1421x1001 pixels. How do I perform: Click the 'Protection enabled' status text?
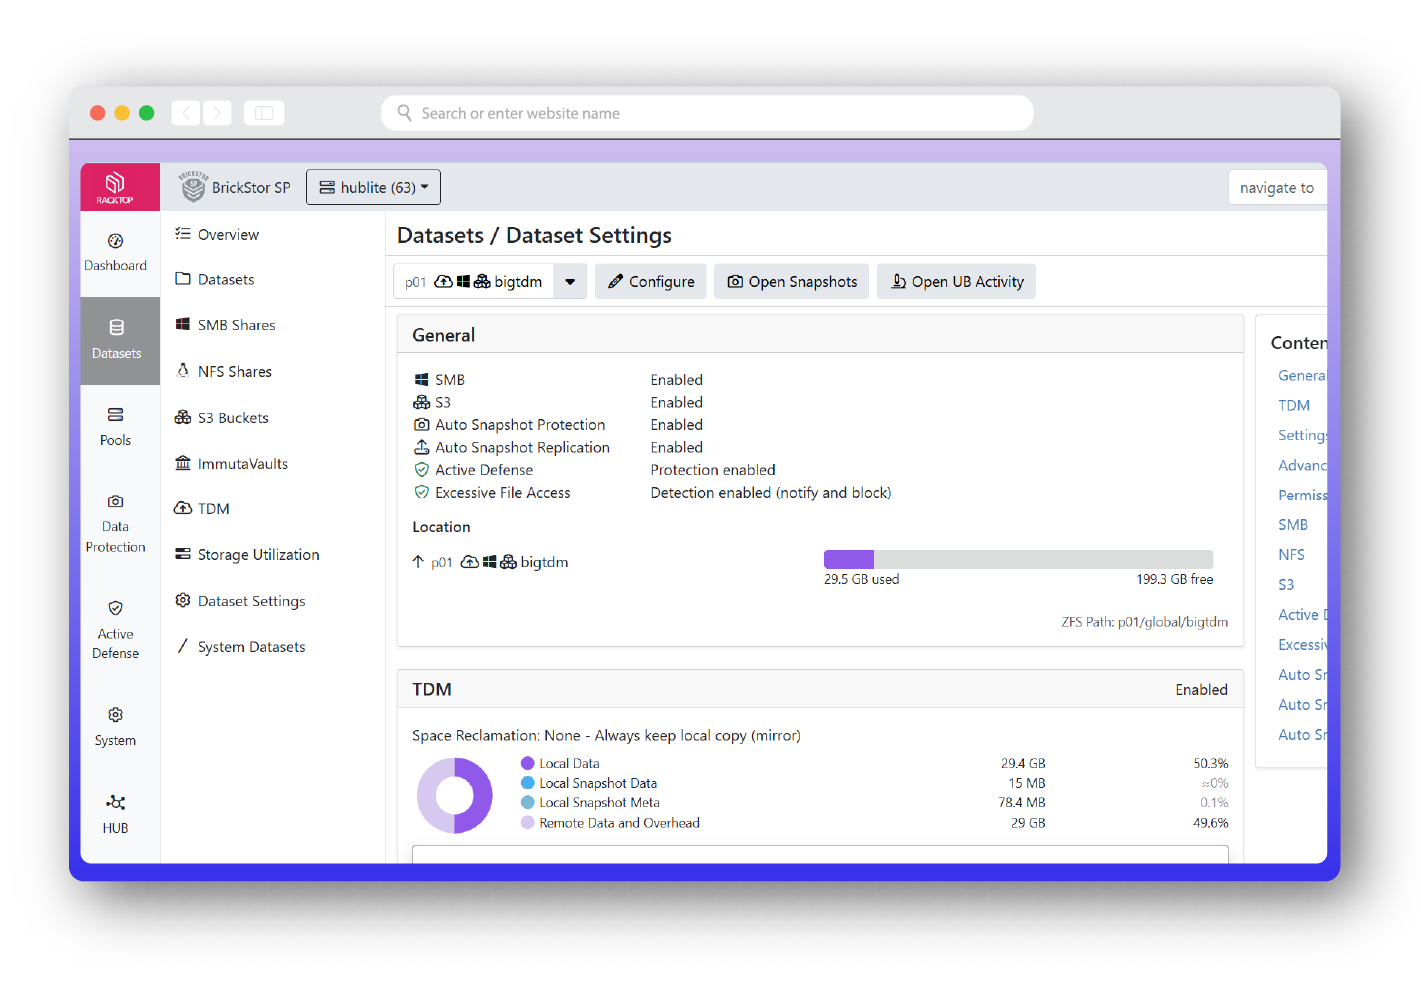[712, 470]
